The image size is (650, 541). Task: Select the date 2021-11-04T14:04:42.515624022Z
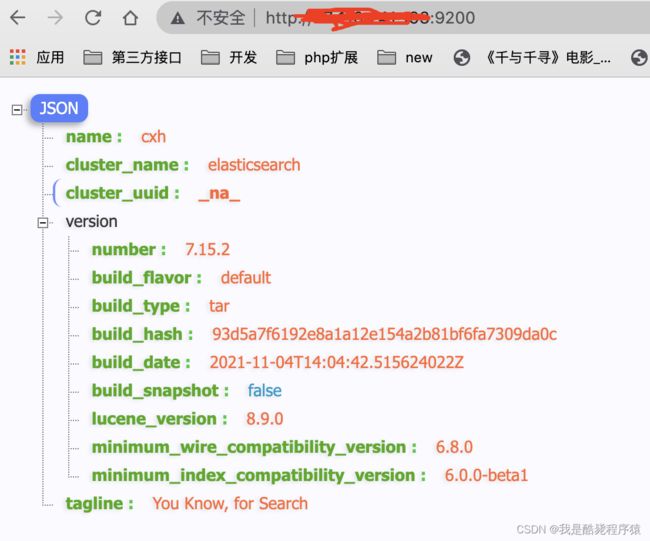pyautogui.click(x=337, y=362)
